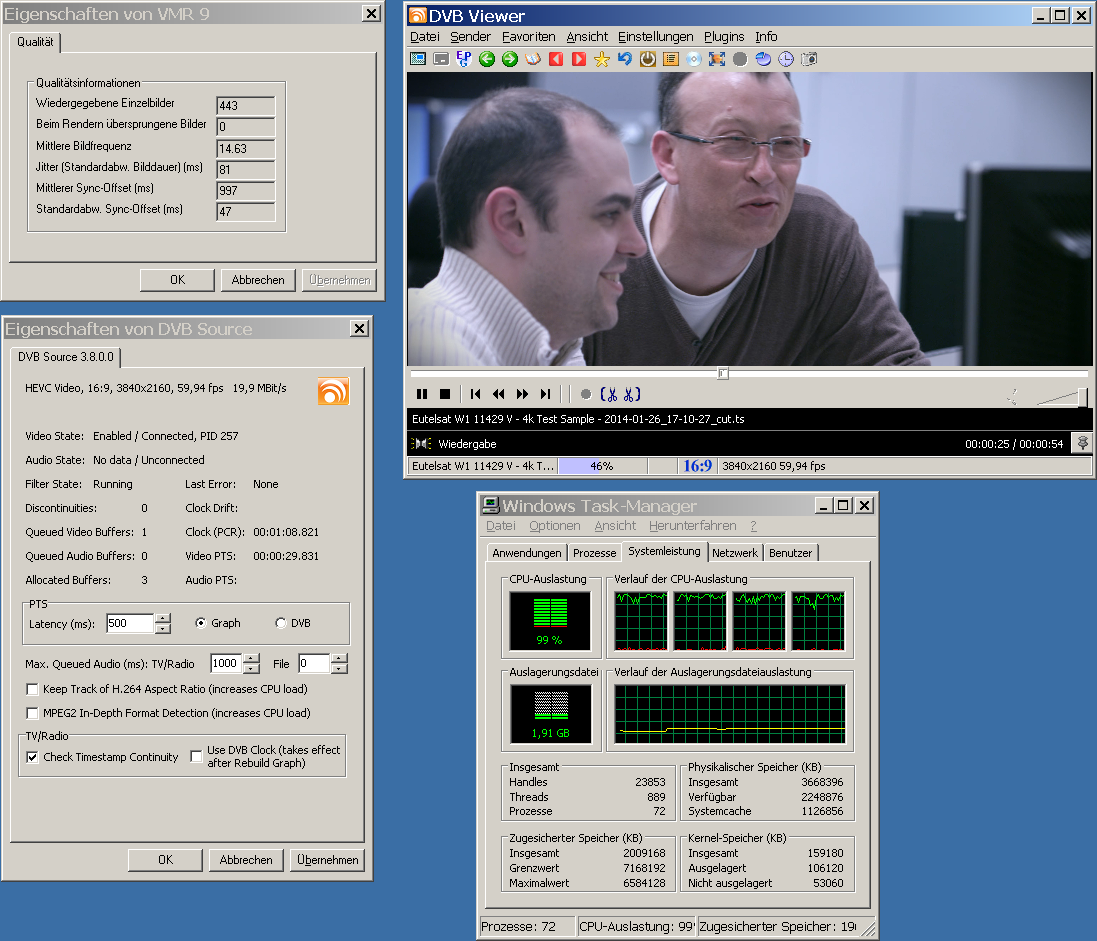Click the power button toolbar icon

[648, 59]
